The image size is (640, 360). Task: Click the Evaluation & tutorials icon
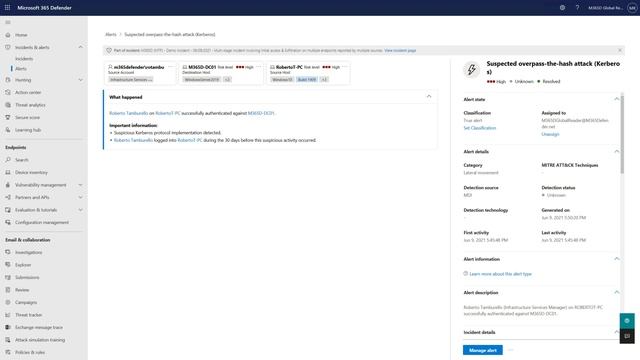point(8,210)
